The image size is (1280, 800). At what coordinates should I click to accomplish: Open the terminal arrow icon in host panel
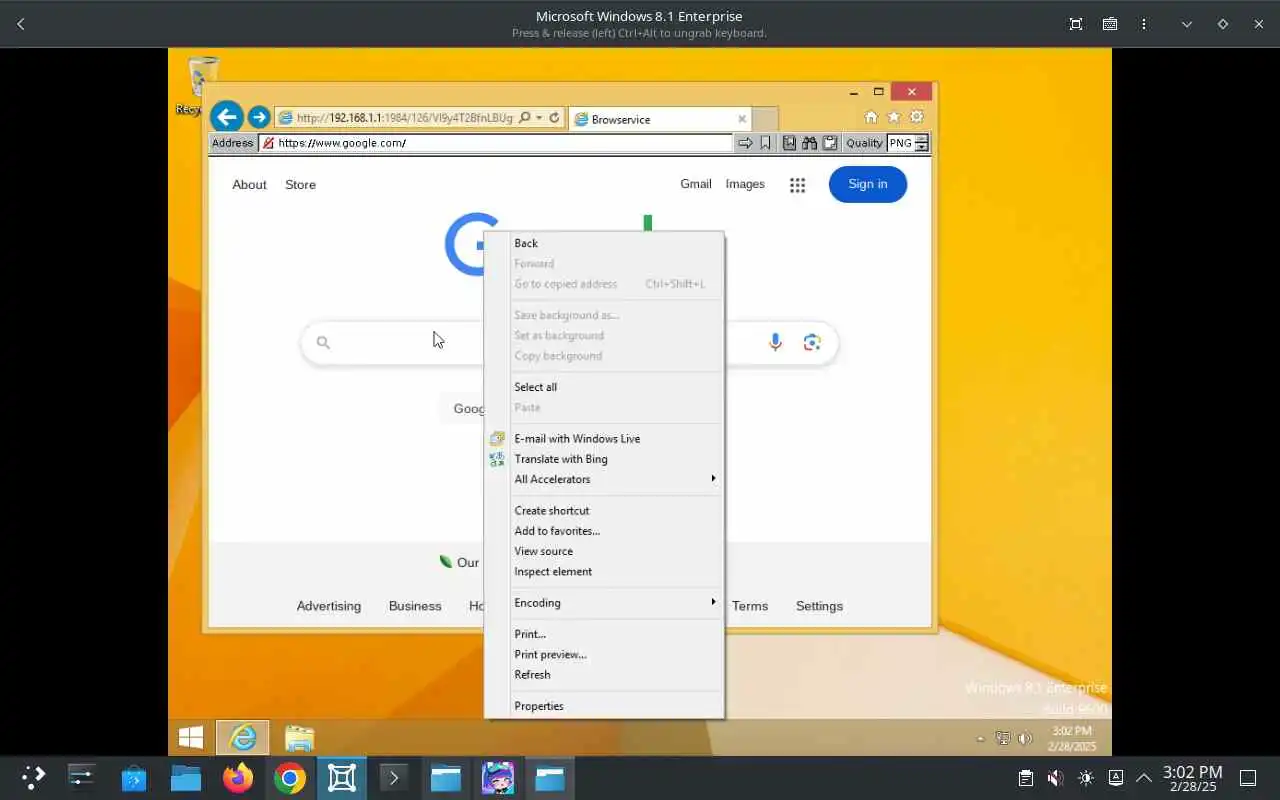394,778
